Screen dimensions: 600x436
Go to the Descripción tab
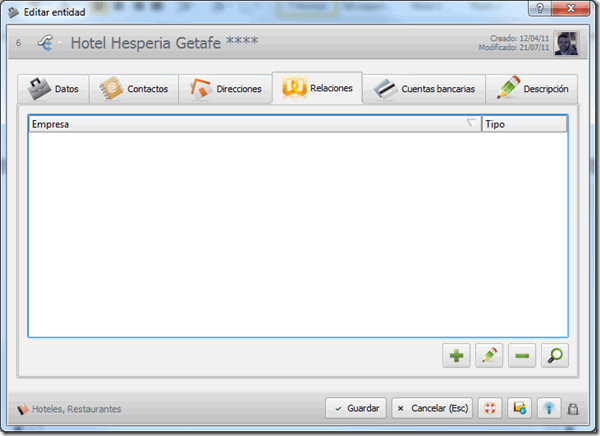click(x=532, y=89)
